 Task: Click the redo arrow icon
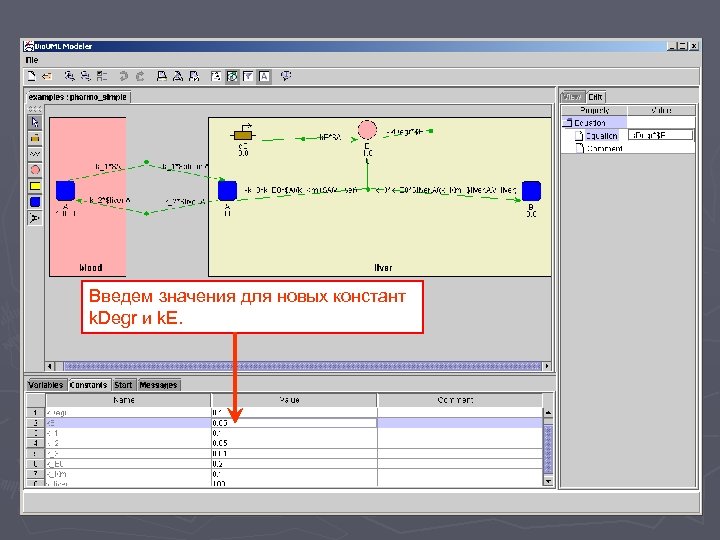pyautogui.click(x=140, y=76)
